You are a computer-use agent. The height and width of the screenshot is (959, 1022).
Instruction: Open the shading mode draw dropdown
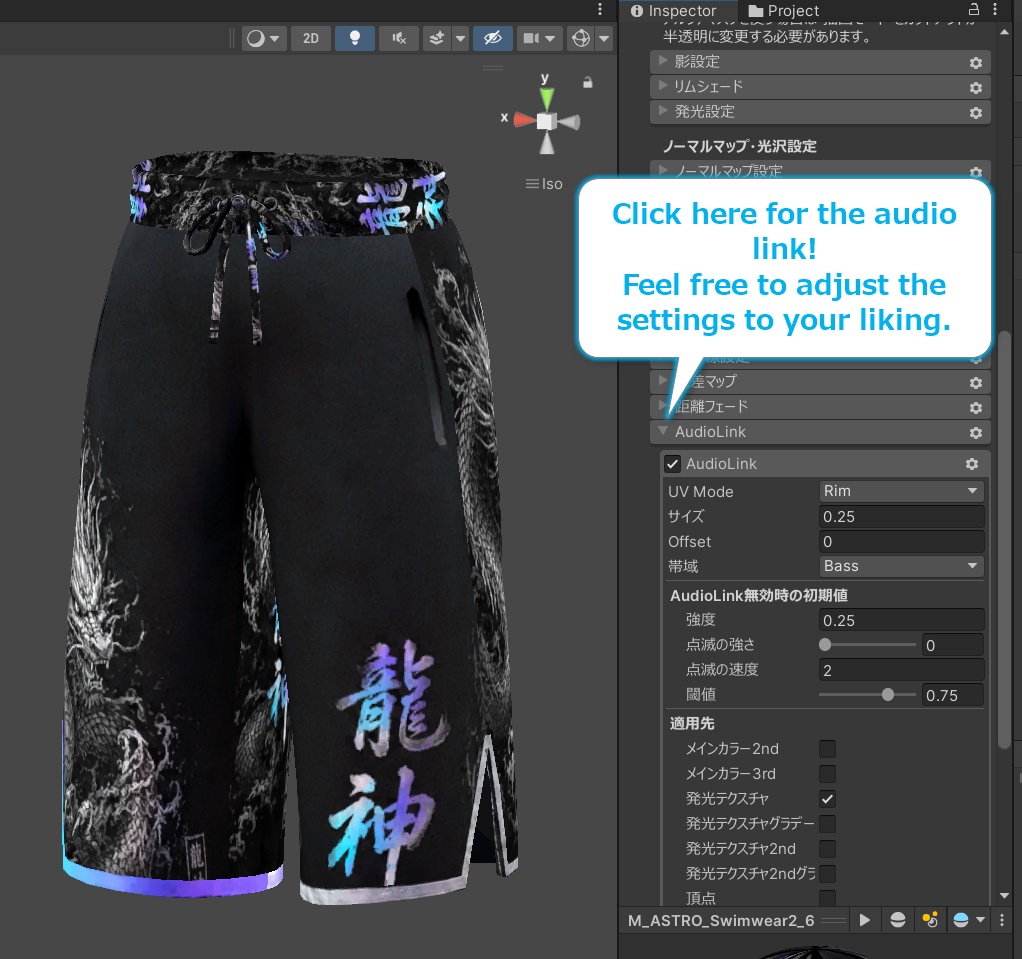click(x=263, y=38)
